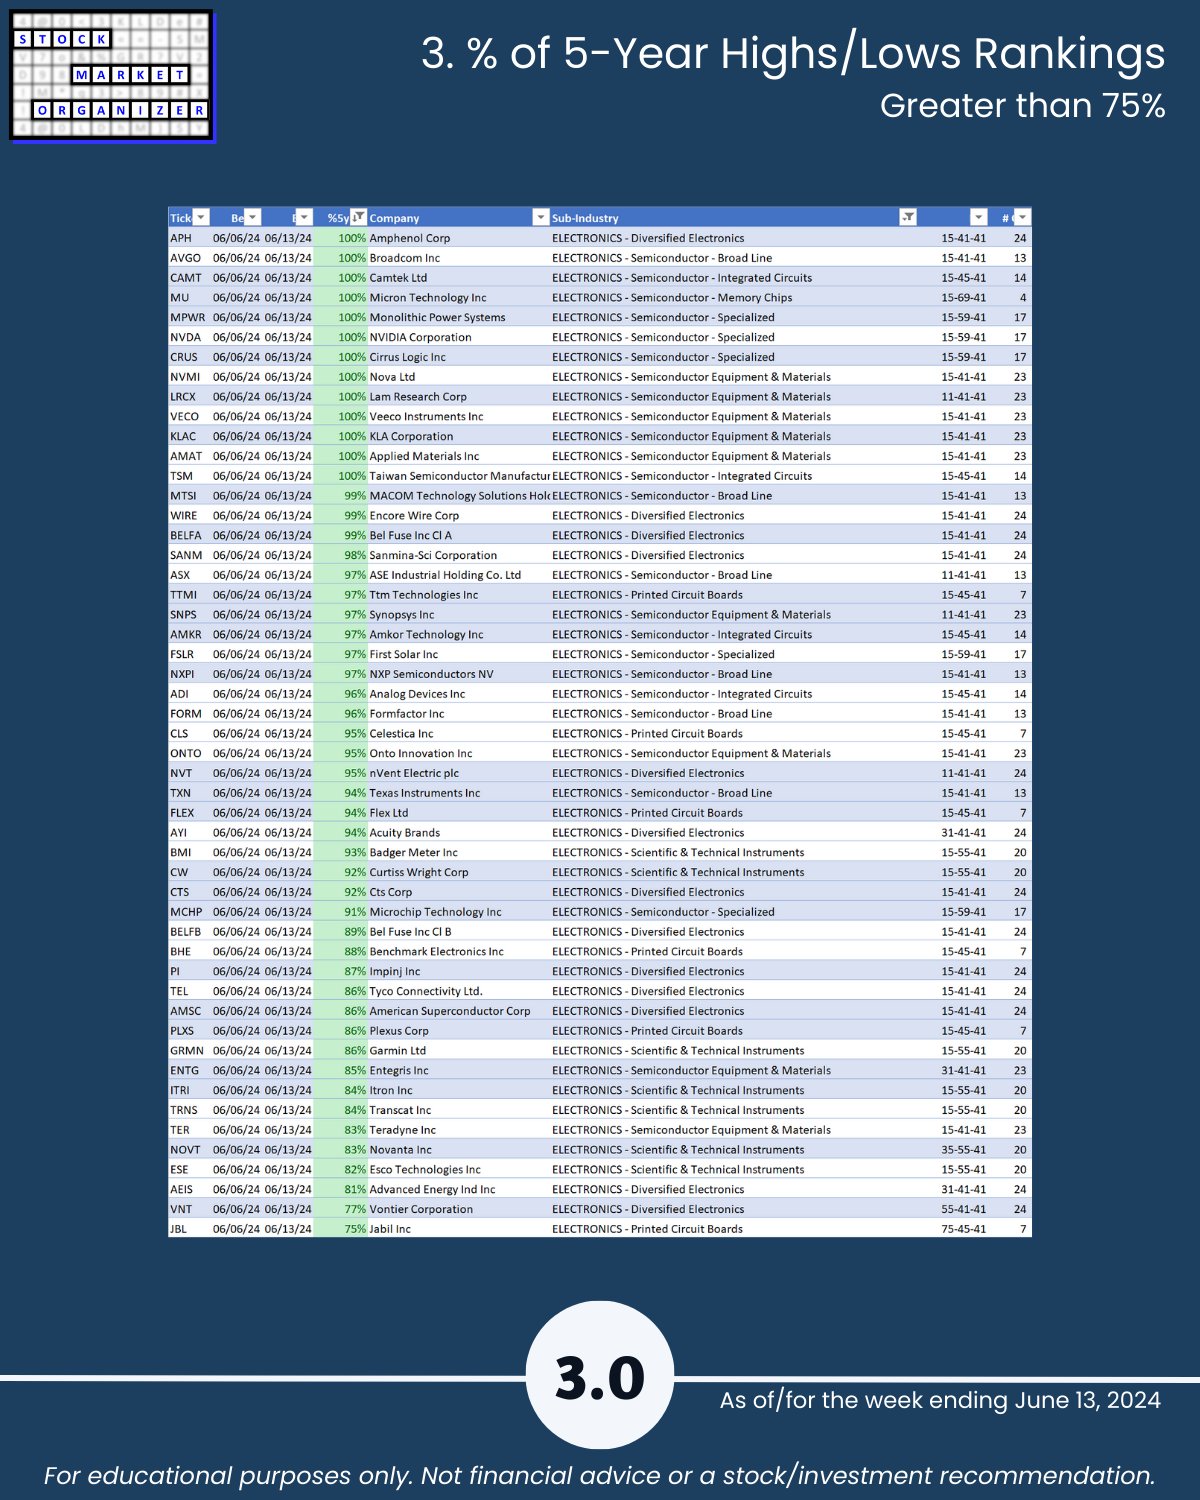Select the Garmin Ltd cell
Screen dimensions: 1200x1500
pos(397,1051)
